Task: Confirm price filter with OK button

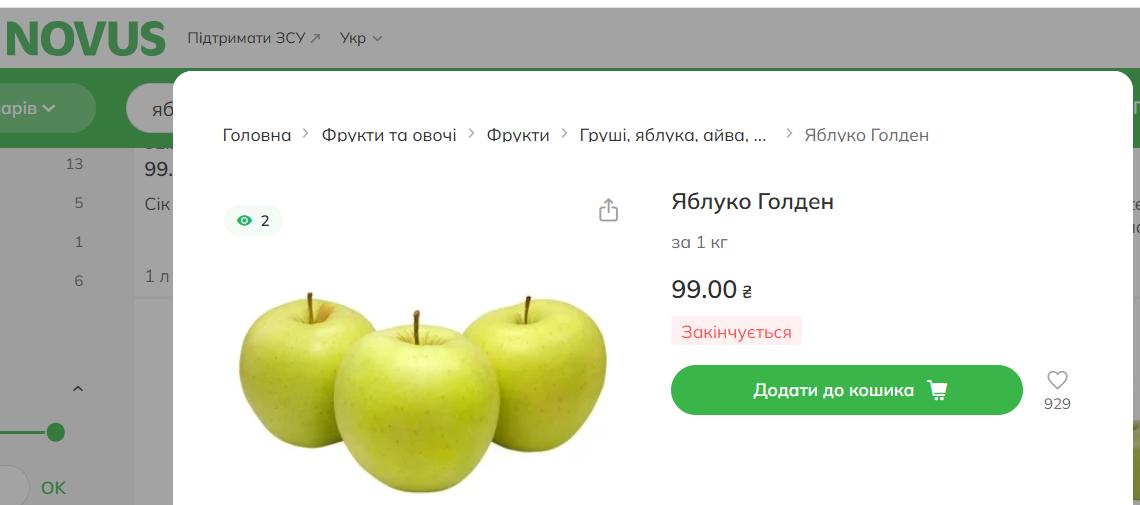Action: 53,488
